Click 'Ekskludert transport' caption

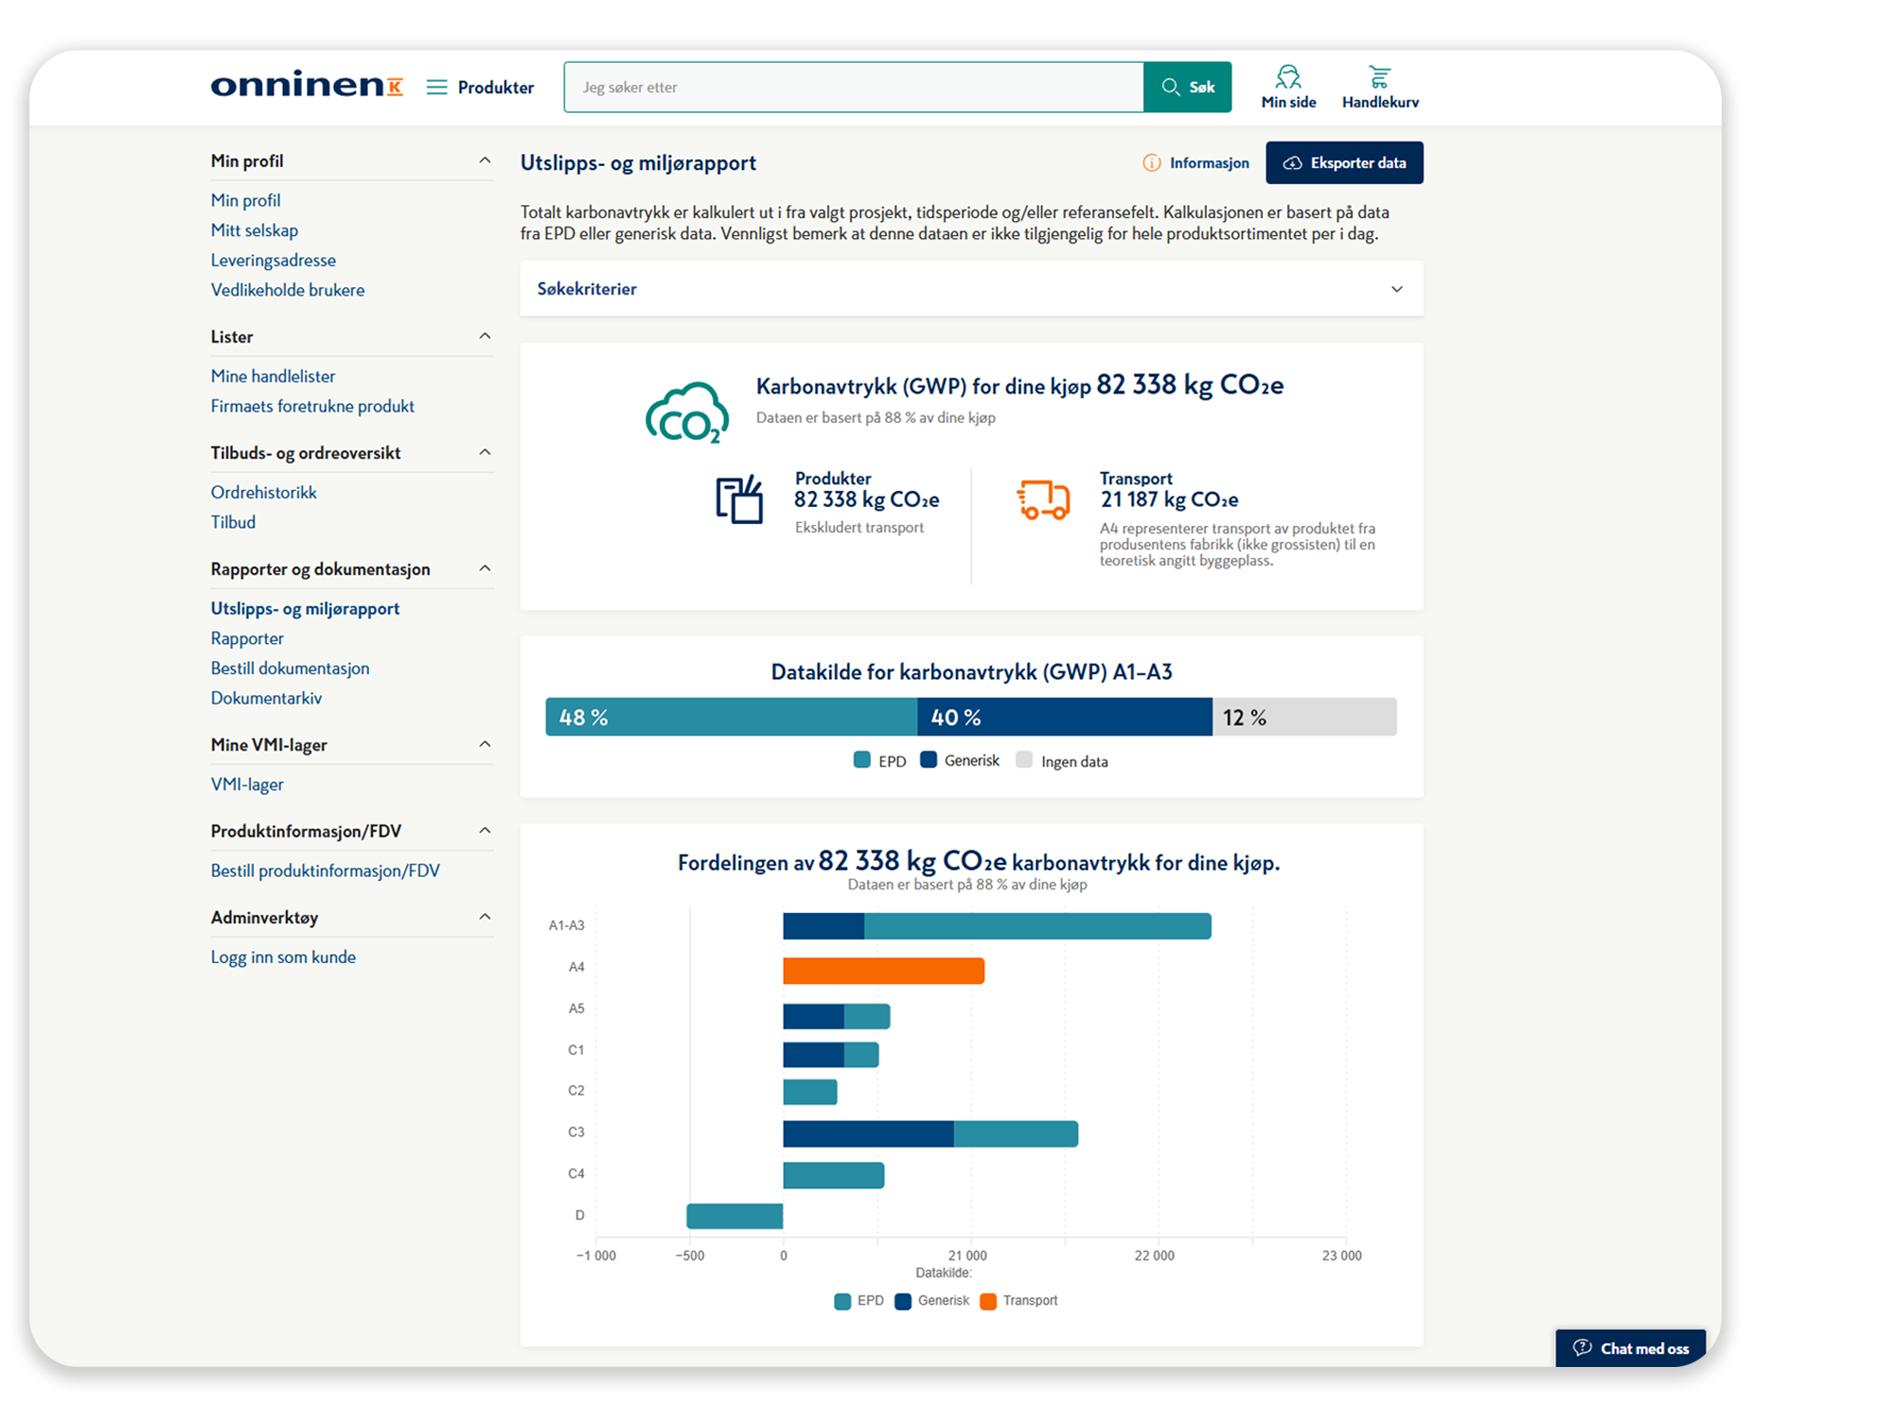point(859,527)
